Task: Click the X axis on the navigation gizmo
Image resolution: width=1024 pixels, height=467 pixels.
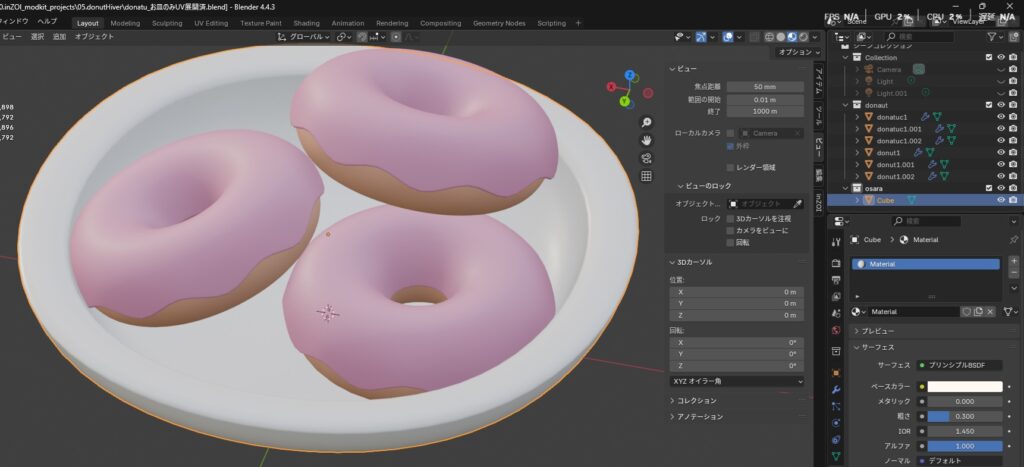Action: pos(612,87)
